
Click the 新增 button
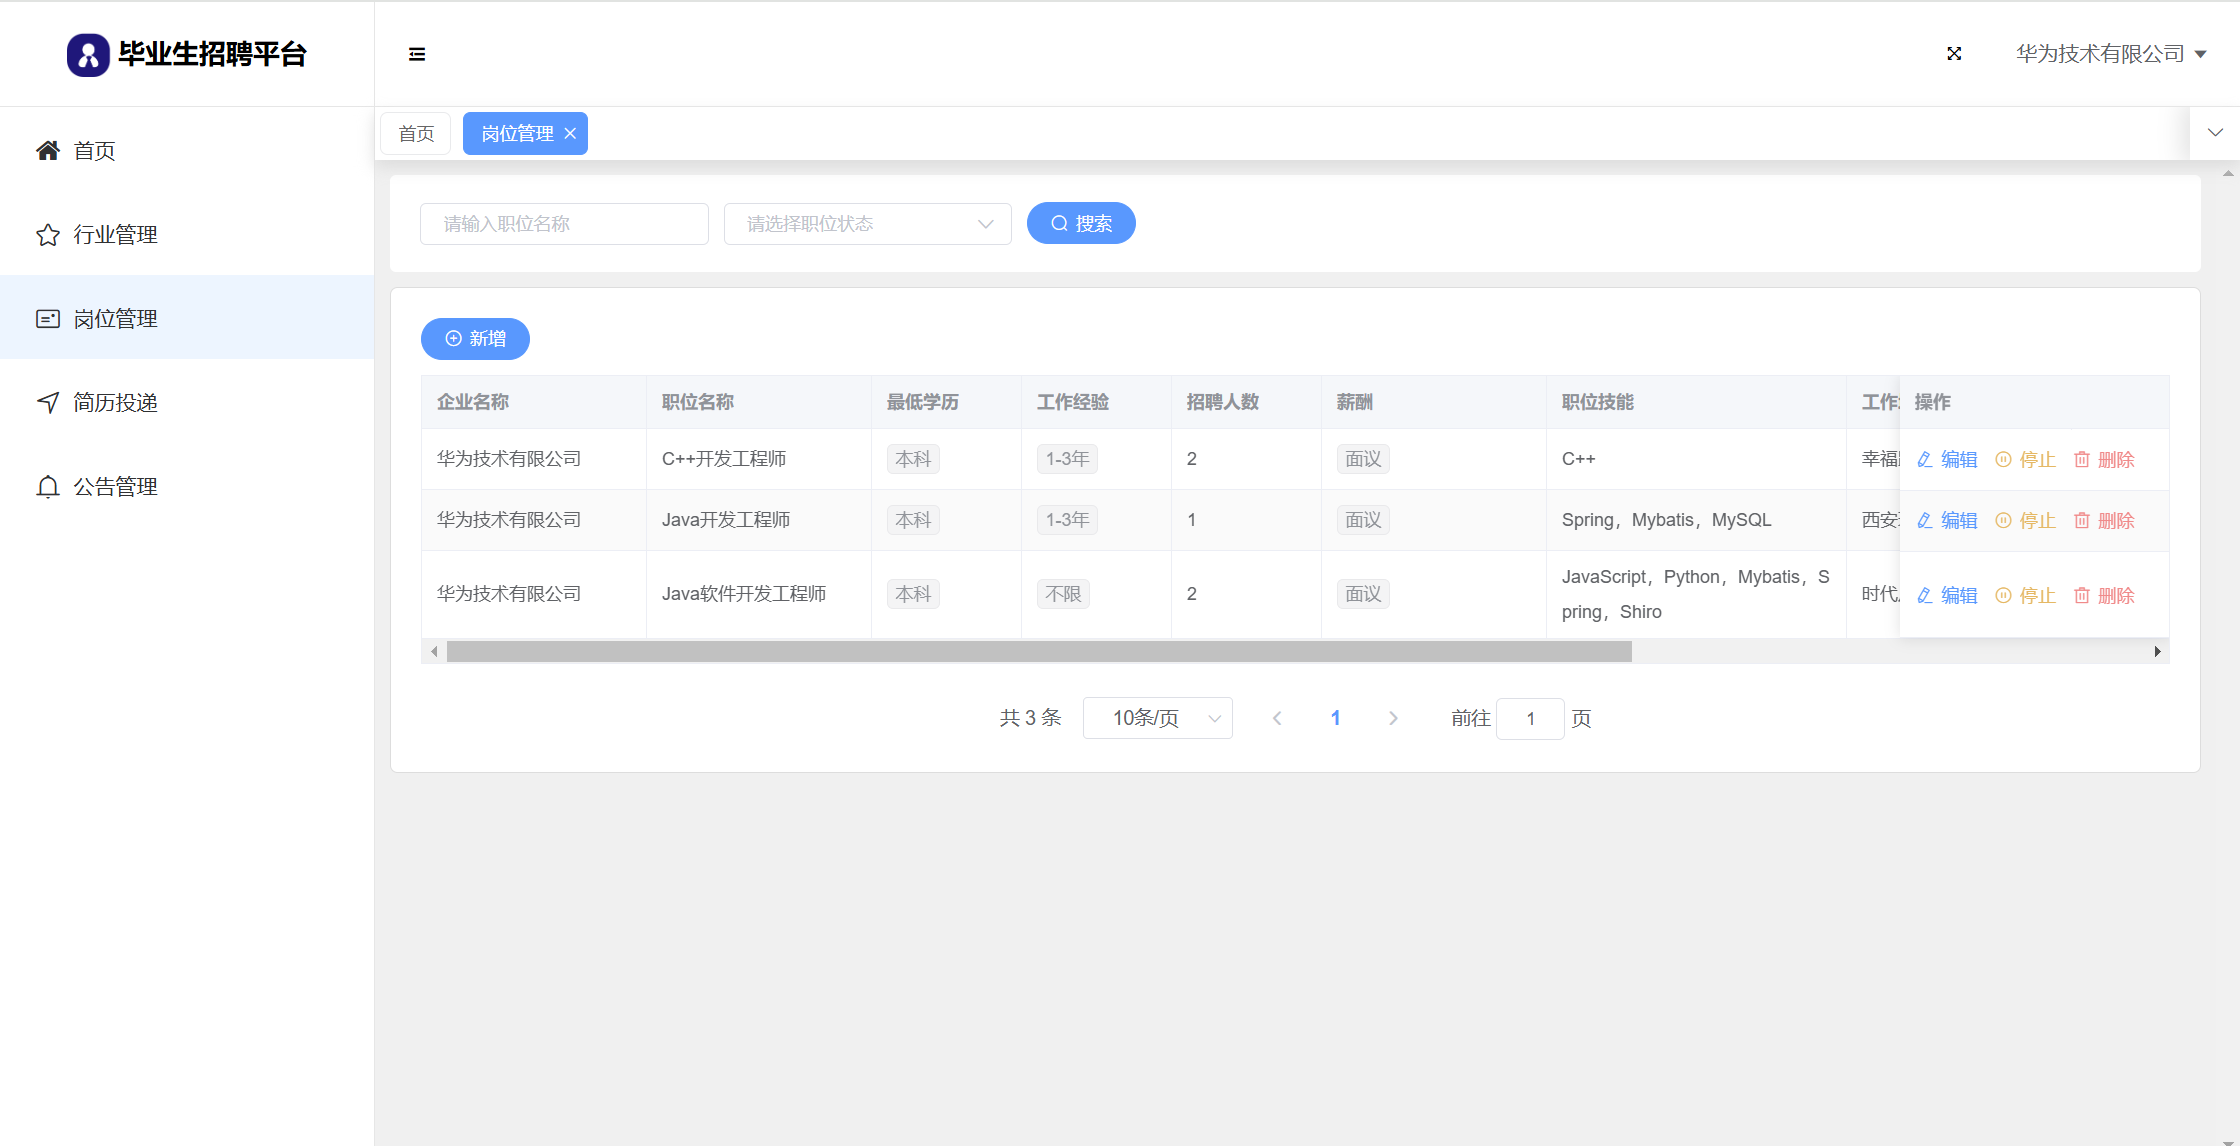click(475, 339)
